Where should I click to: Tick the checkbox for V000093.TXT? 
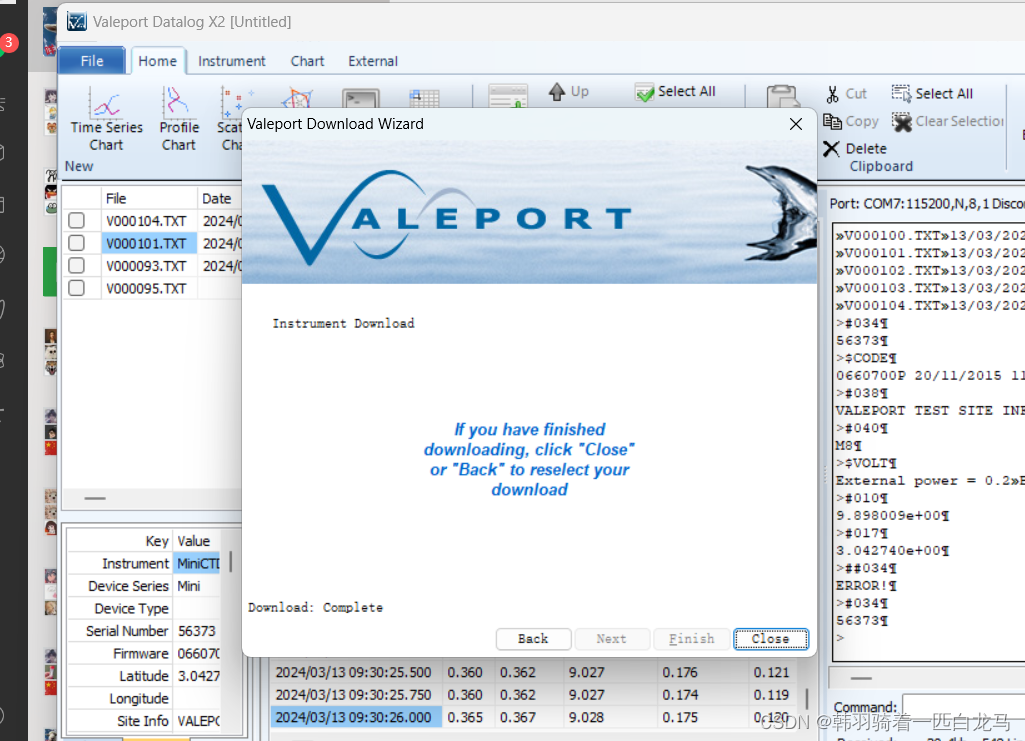coord(76,265)
